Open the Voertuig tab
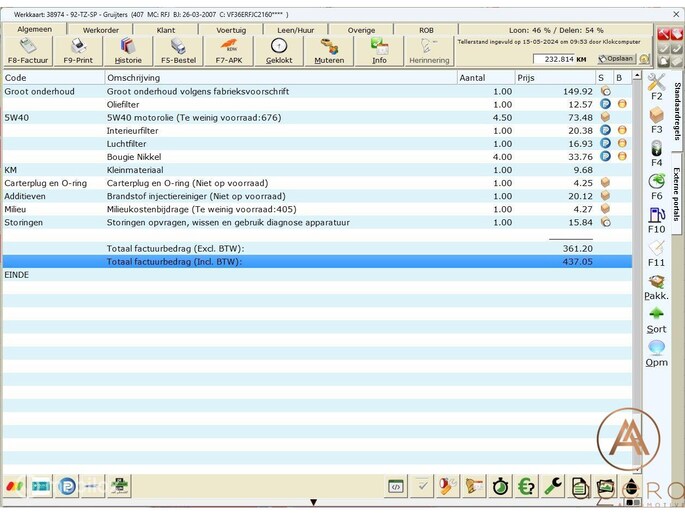This screenshot has height=514, width=685. (x=231, y=30)
